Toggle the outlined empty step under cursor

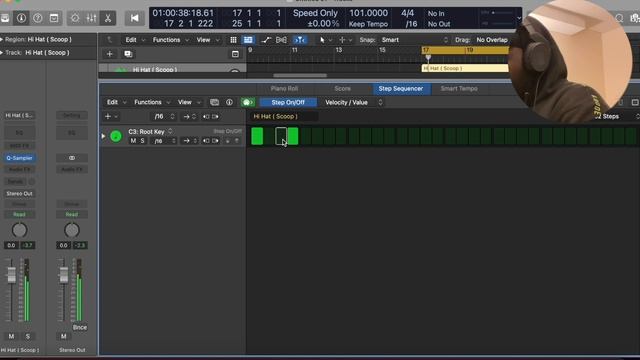[281, 136]
